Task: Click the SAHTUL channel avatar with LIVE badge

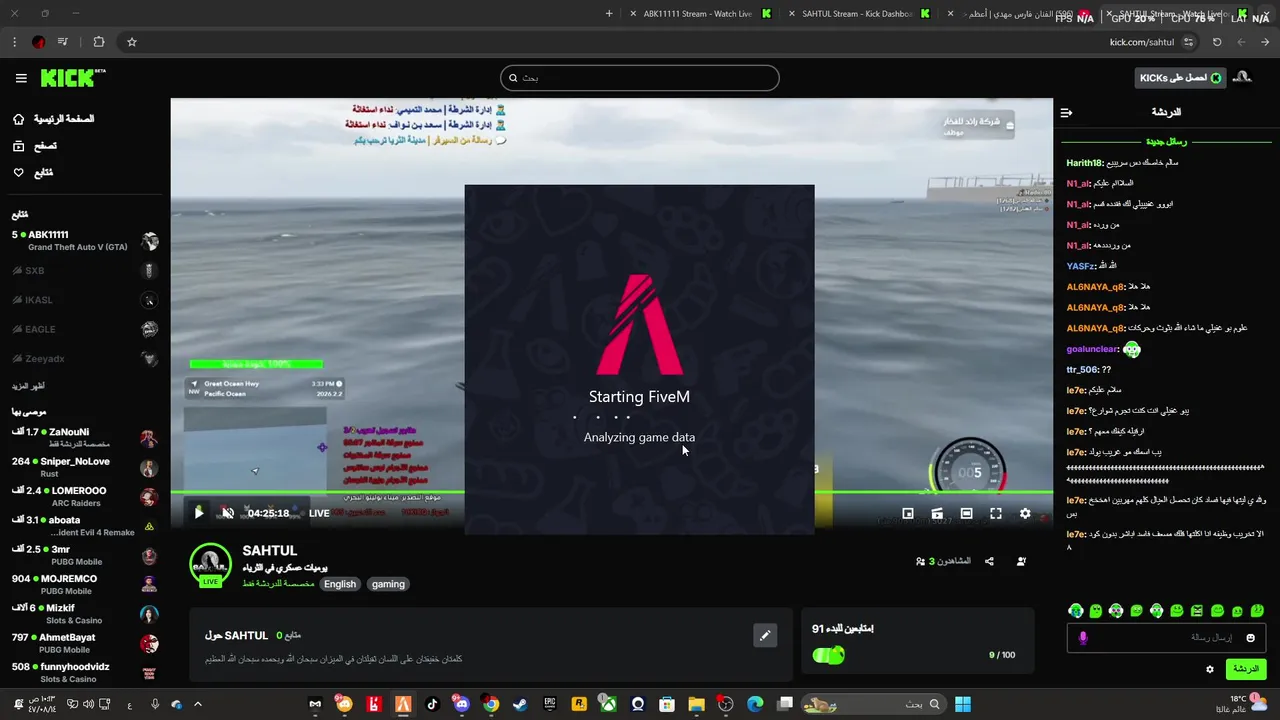Action: click(210, 565)
